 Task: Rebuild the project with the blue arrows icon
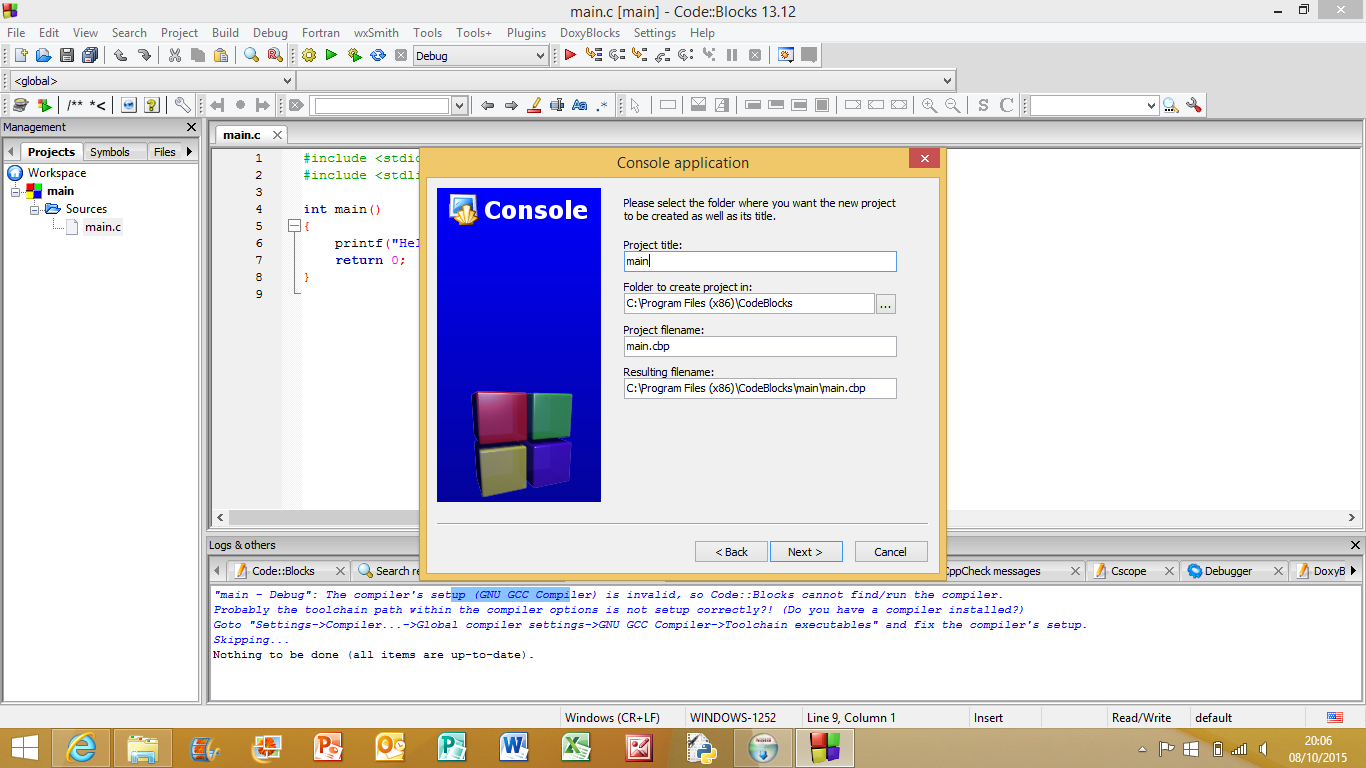point(377,55)
